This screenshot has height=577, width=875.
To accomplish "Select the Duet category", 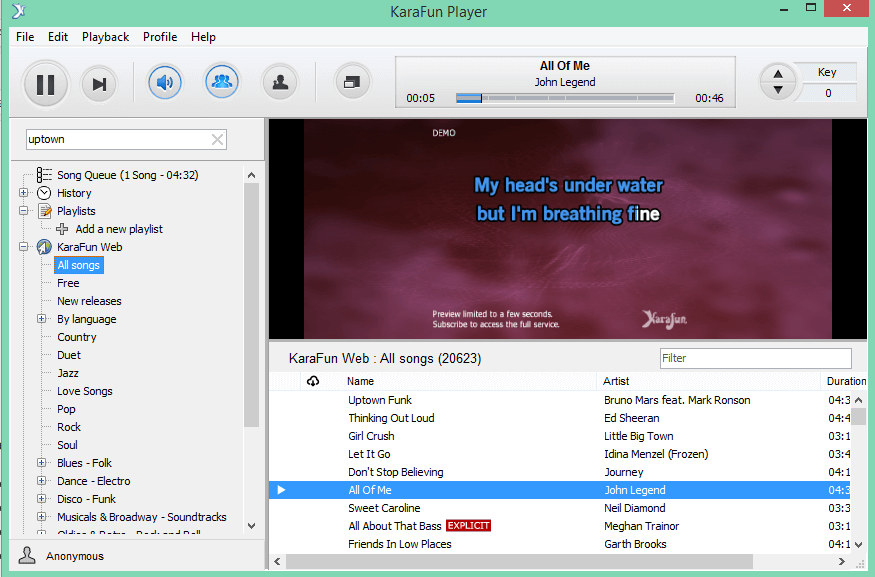I will click(69, 355).
